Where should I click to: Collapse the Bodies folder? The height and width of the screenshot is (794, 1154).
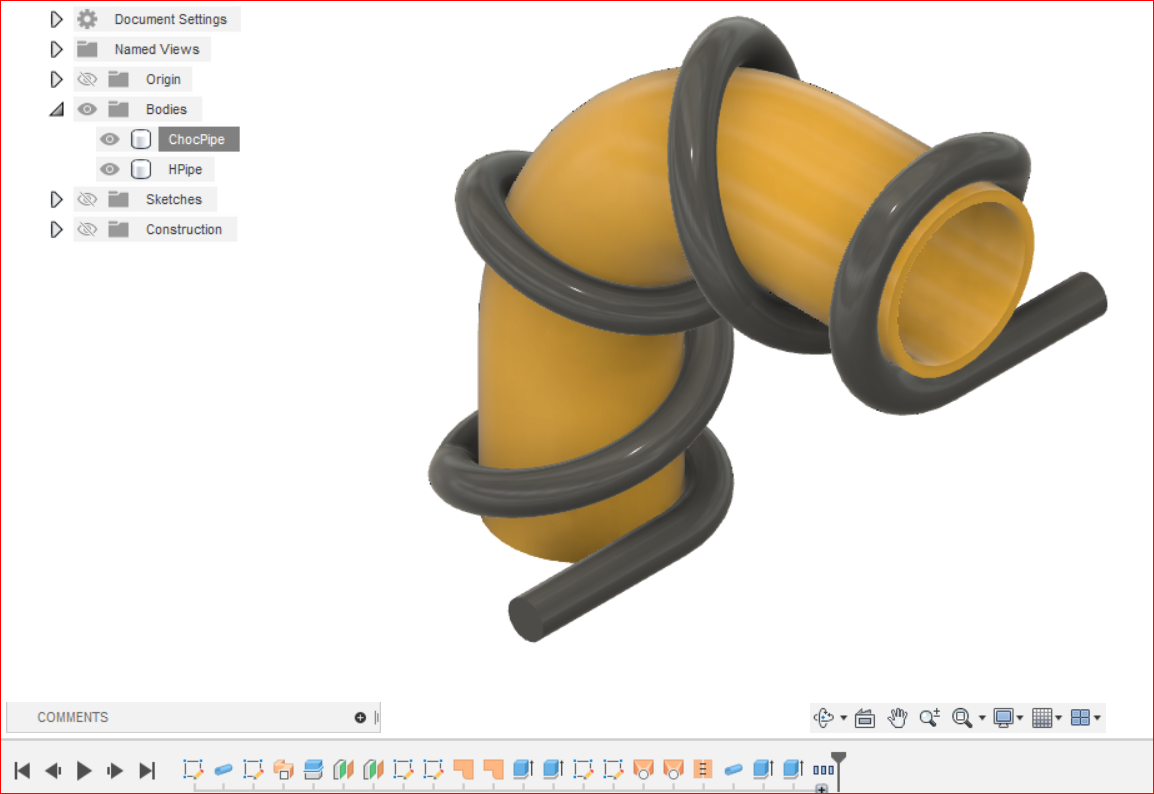pos(57,110)
